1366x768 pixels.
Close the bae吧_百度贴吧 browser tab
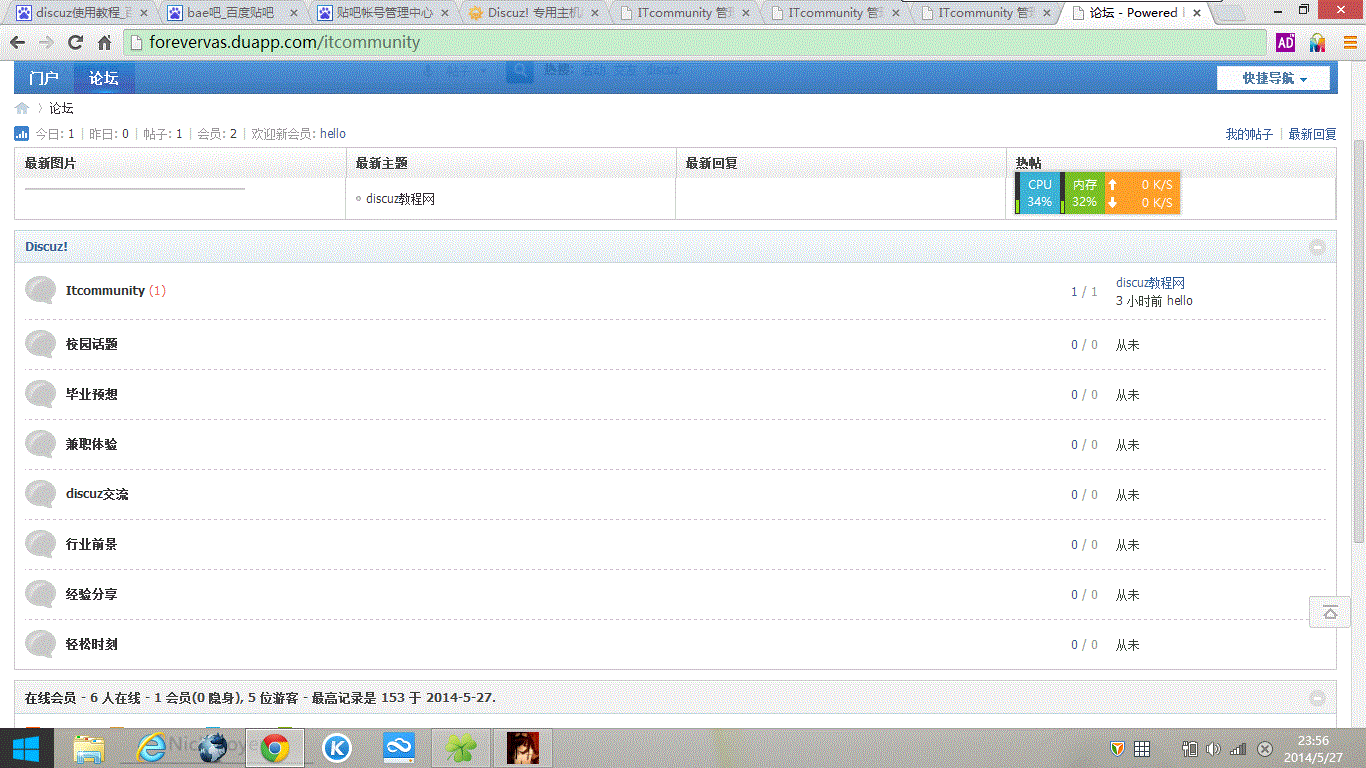point(294,13)
